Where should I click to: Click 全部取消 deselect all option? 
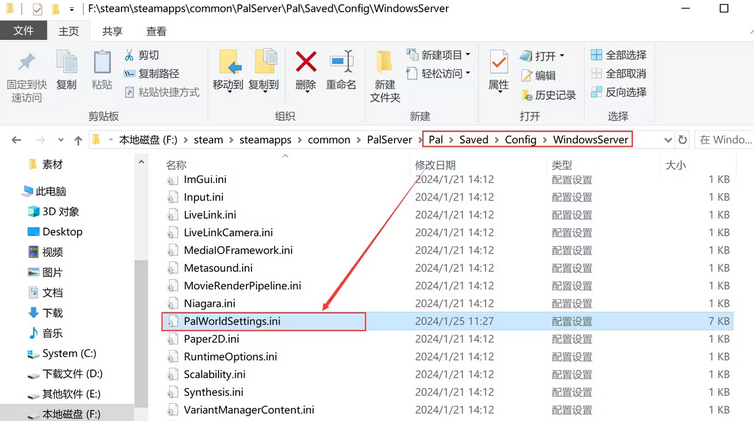point(618,74)
